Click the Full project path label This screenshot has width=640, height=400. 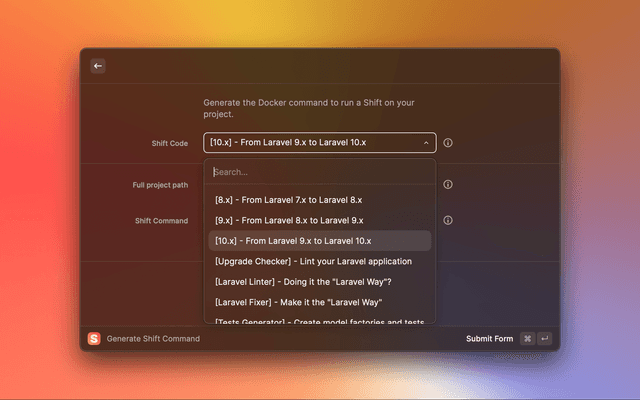pyautogui.click(x=160, y=185)
